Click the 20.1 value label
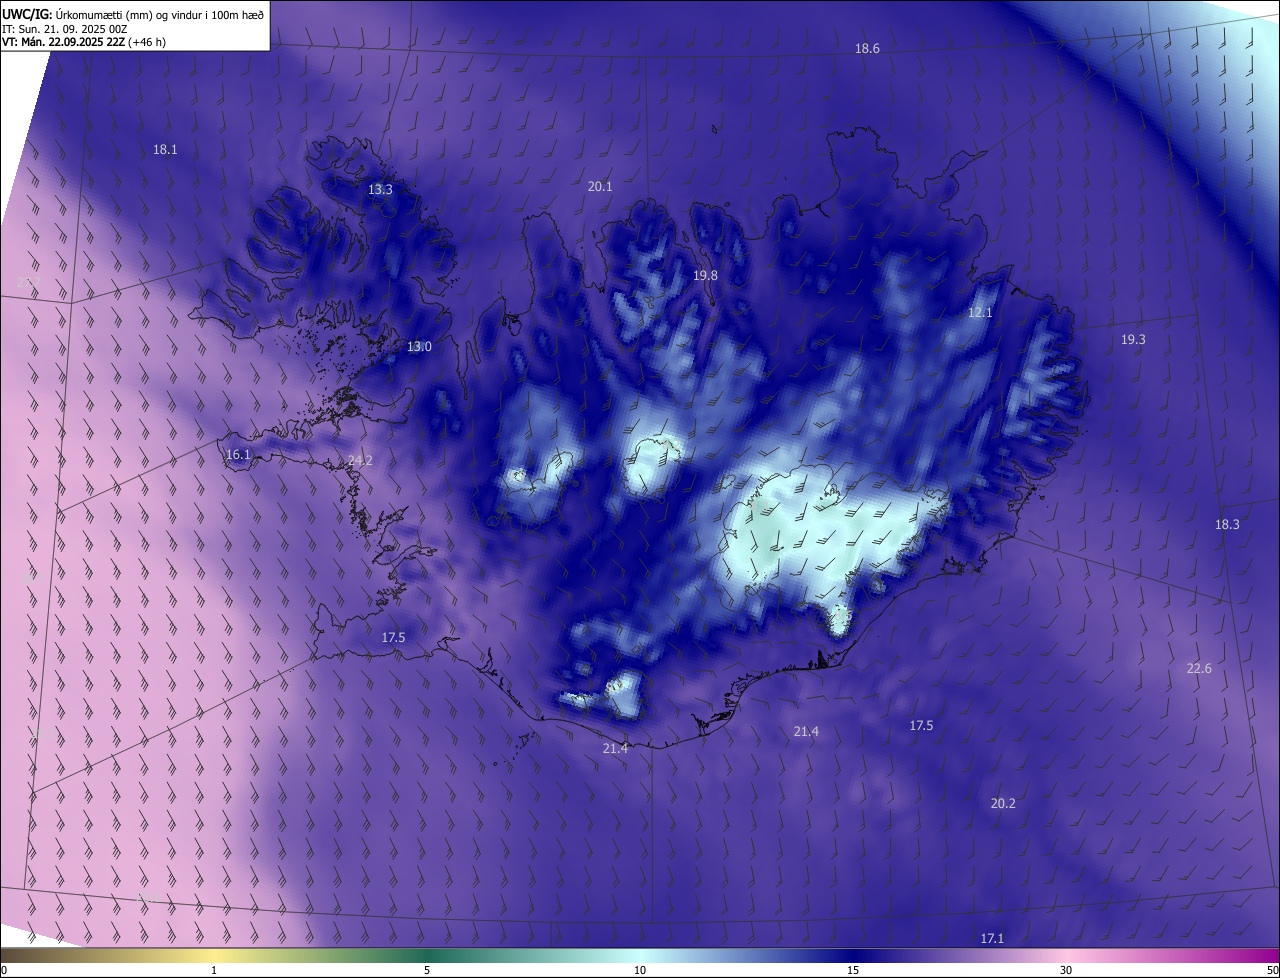 600,187
